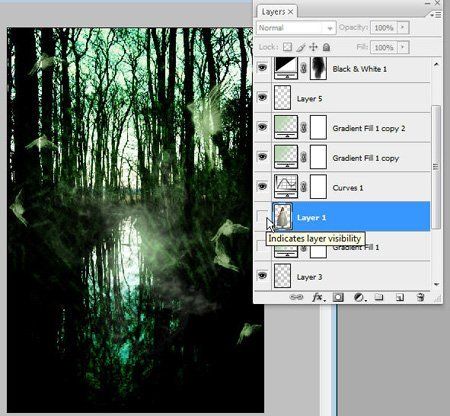Click the layers list scroll up arrow
The image size is (450, 416).
[x=436, y=64]
